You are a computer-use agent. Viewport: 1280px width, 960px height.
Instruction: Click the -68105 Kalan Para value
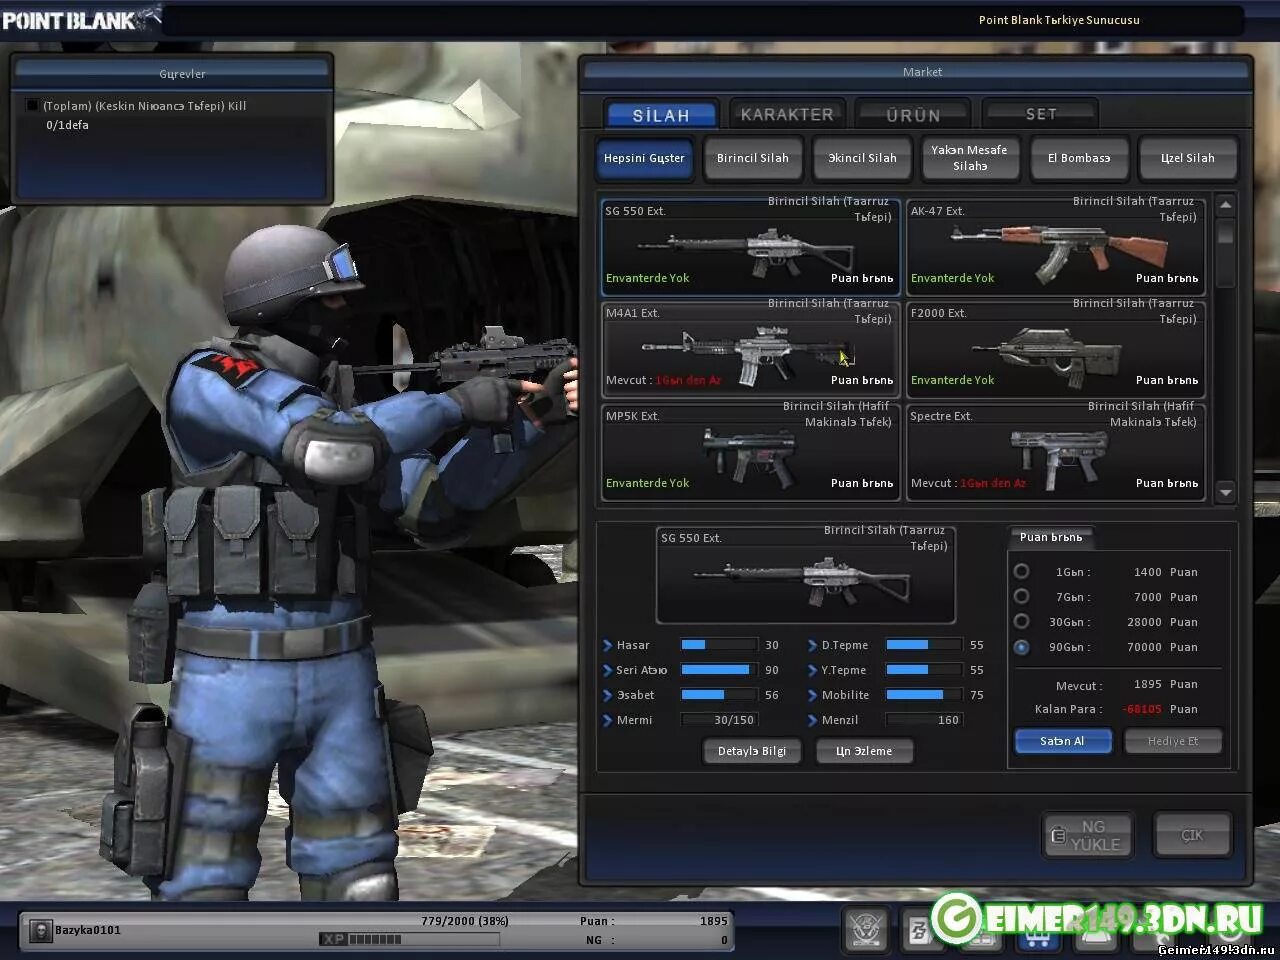1142,709
